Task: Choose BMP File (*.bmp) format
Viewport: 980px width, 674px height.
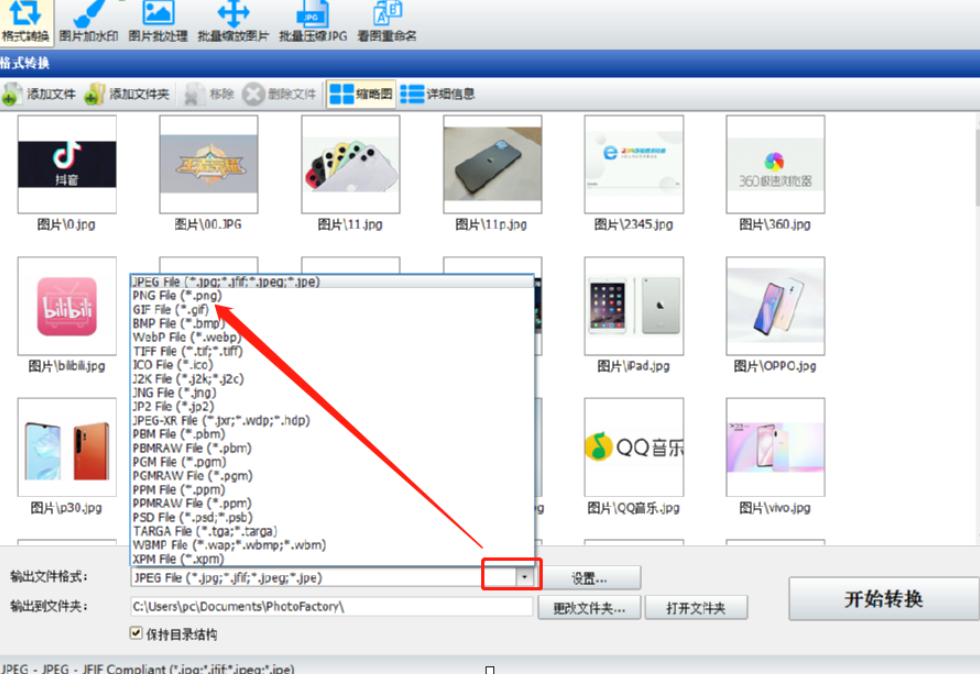Action: pyautogui.click(x=332, y=323)
